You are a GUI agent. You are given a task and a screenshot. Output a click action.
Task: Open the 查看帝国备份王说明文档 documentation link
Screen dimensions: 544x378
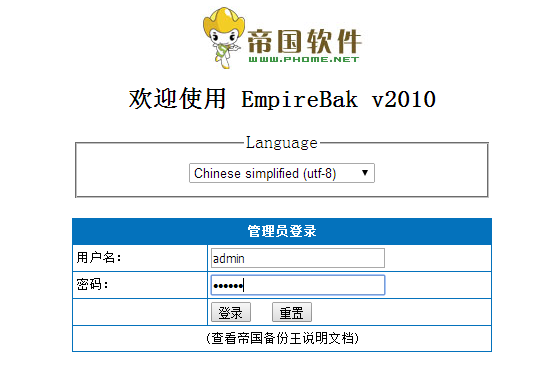[x=282, y=338]
